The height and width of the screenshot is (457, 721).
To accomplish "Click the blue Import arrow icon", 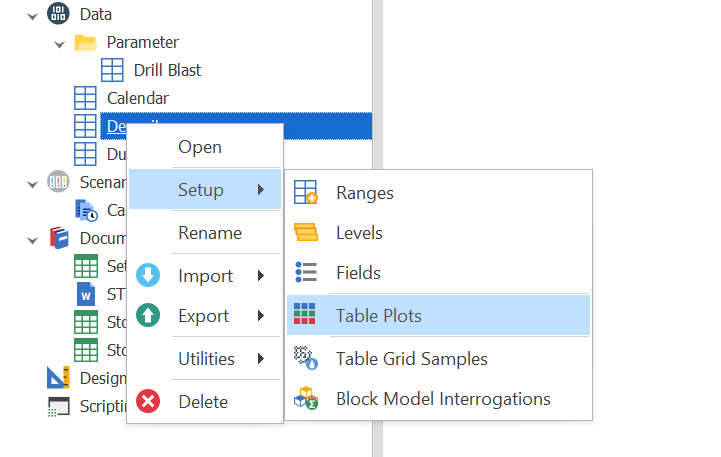I will coord(148,276).
